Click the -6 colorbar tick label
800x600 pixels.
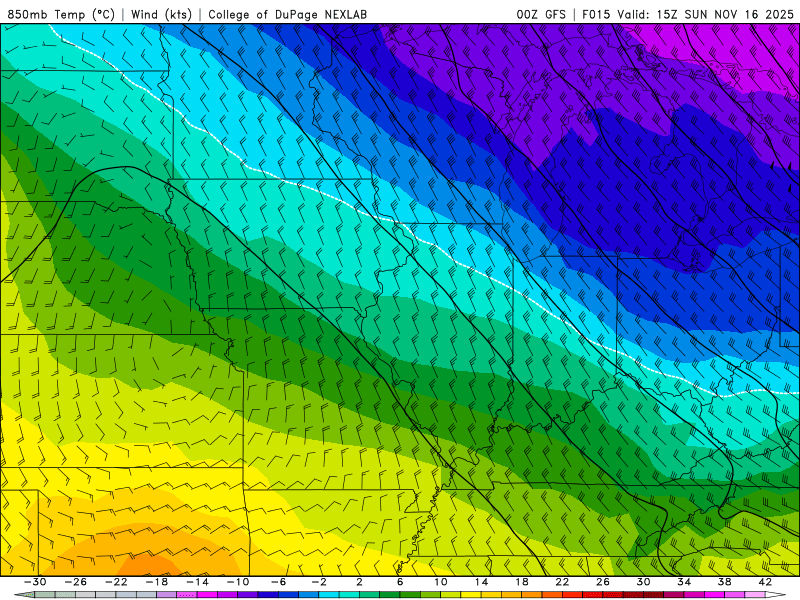pos(279,582)
